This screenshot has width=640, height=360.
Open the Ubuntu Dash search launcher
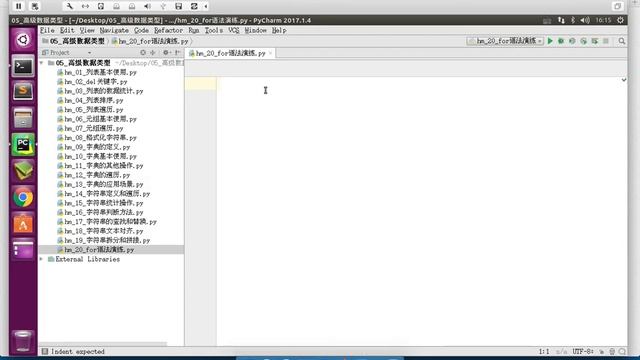[23, 40]
